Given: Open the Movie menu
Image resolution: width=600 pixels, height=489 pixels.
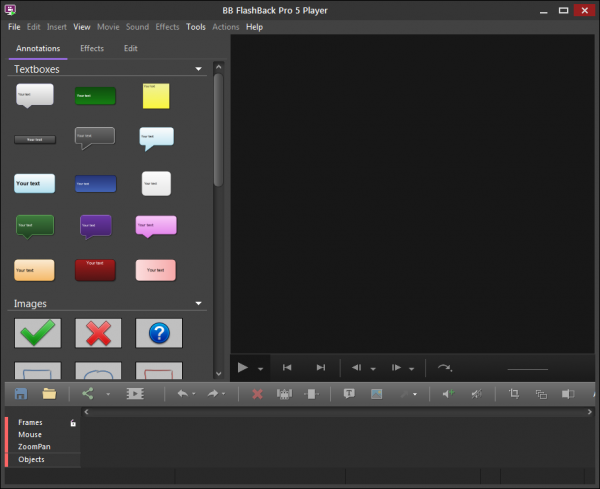Looking at the screenshot, I should [x=109, y=27].
